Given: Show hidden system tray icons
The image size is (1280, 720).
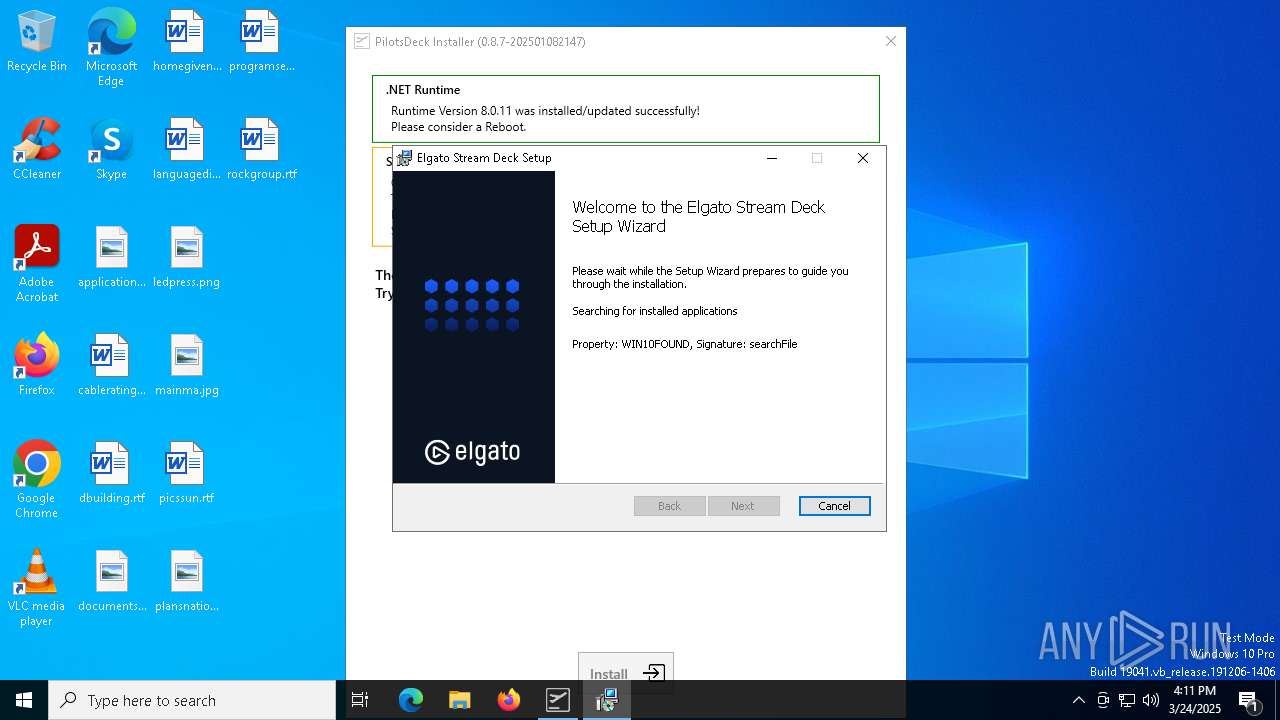Looking at the screenshot, I should [1078, 700].
